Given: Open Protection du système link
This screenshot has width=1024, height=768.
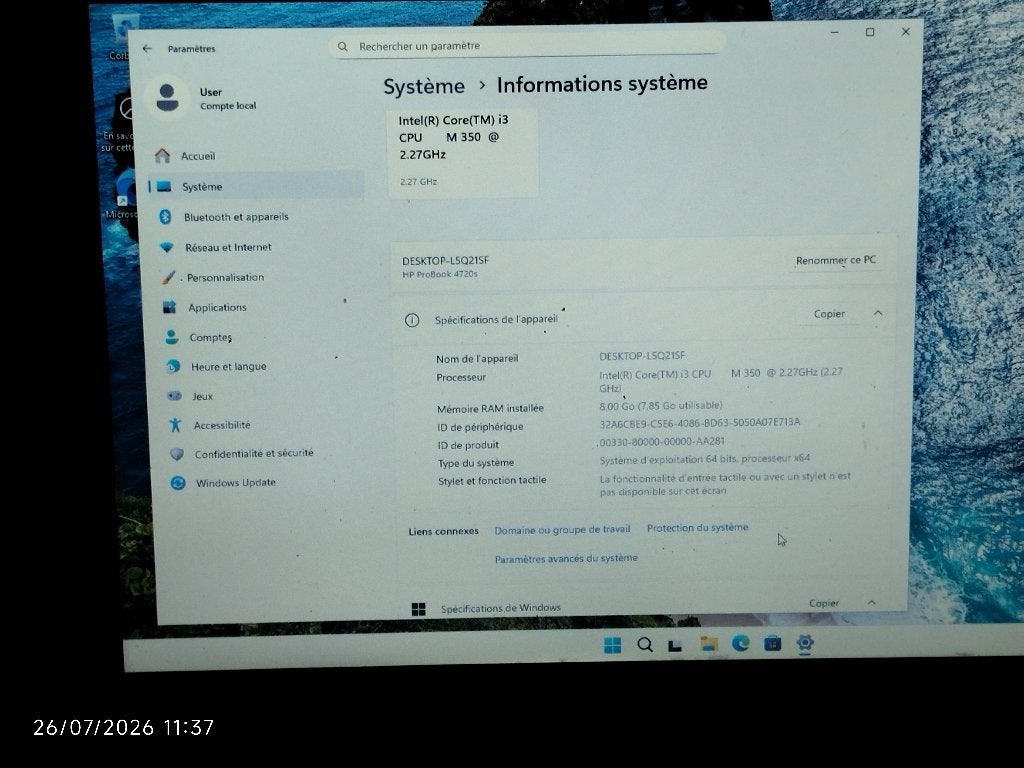Looking at the screenshot, I should [x=697, y=527].
